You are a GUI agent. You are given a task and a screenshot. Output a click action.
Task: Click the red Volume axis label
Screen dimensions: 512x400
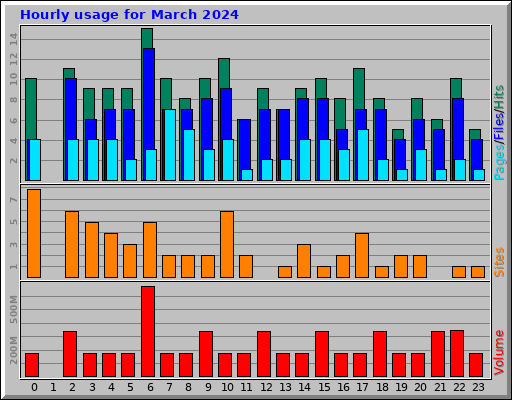(499, 353)
